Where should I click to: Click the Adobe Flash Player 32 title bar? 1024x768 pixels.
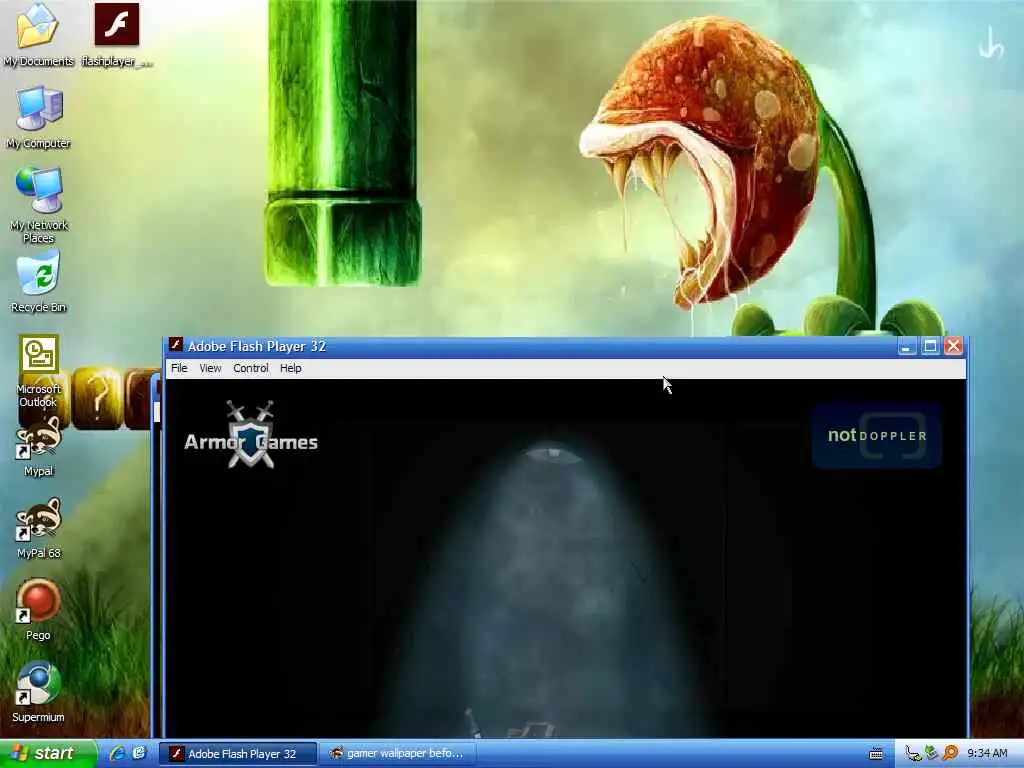[x=565, y=346]
